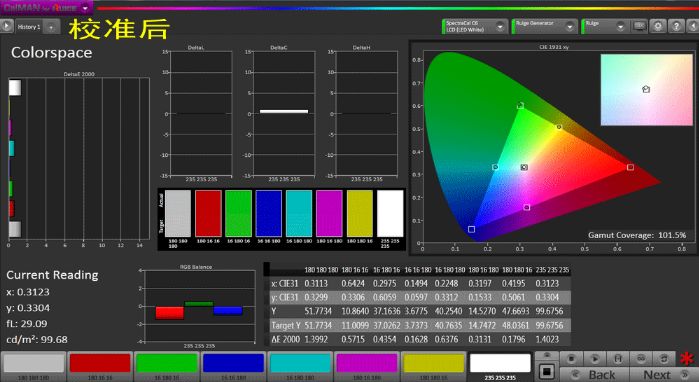Click the Gamut Coverage: 101.5% label
Viewport: 699px width, 382px height.
[x=637, y=235]
